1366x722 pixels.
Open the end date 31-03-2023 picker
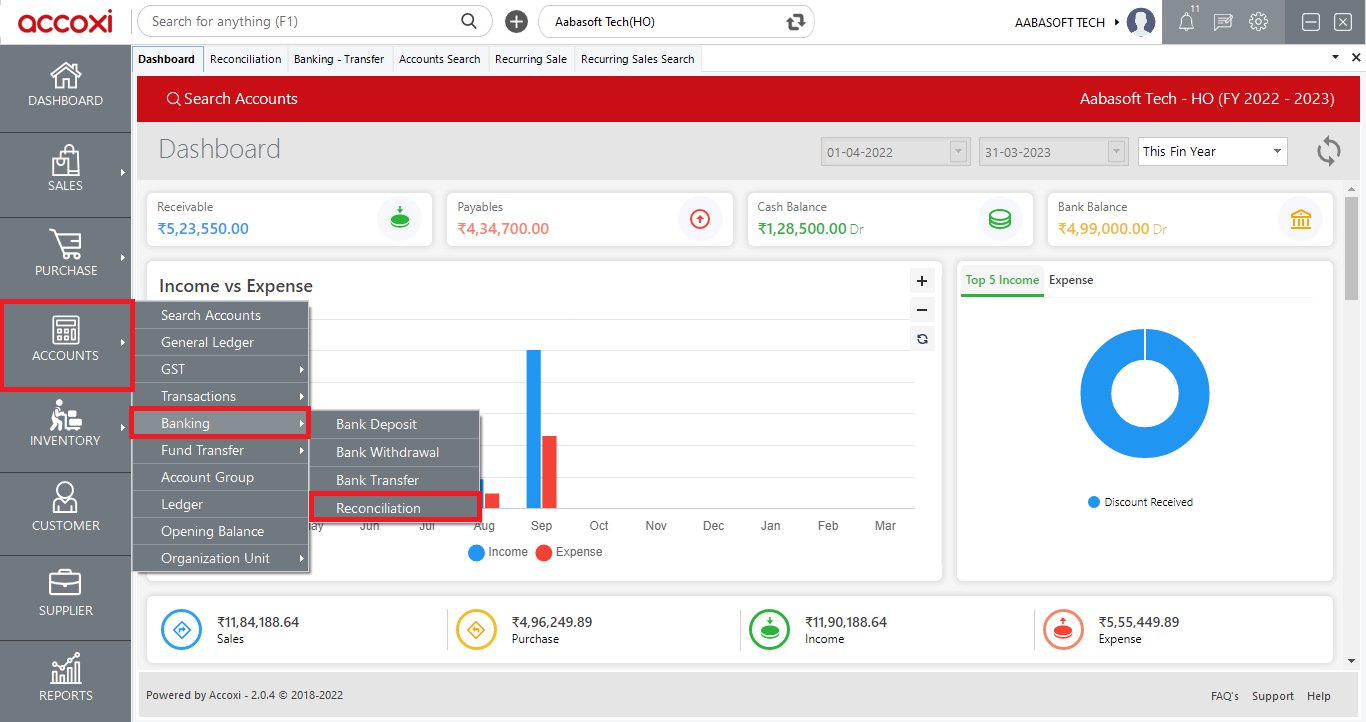[x=1053, y=152]
